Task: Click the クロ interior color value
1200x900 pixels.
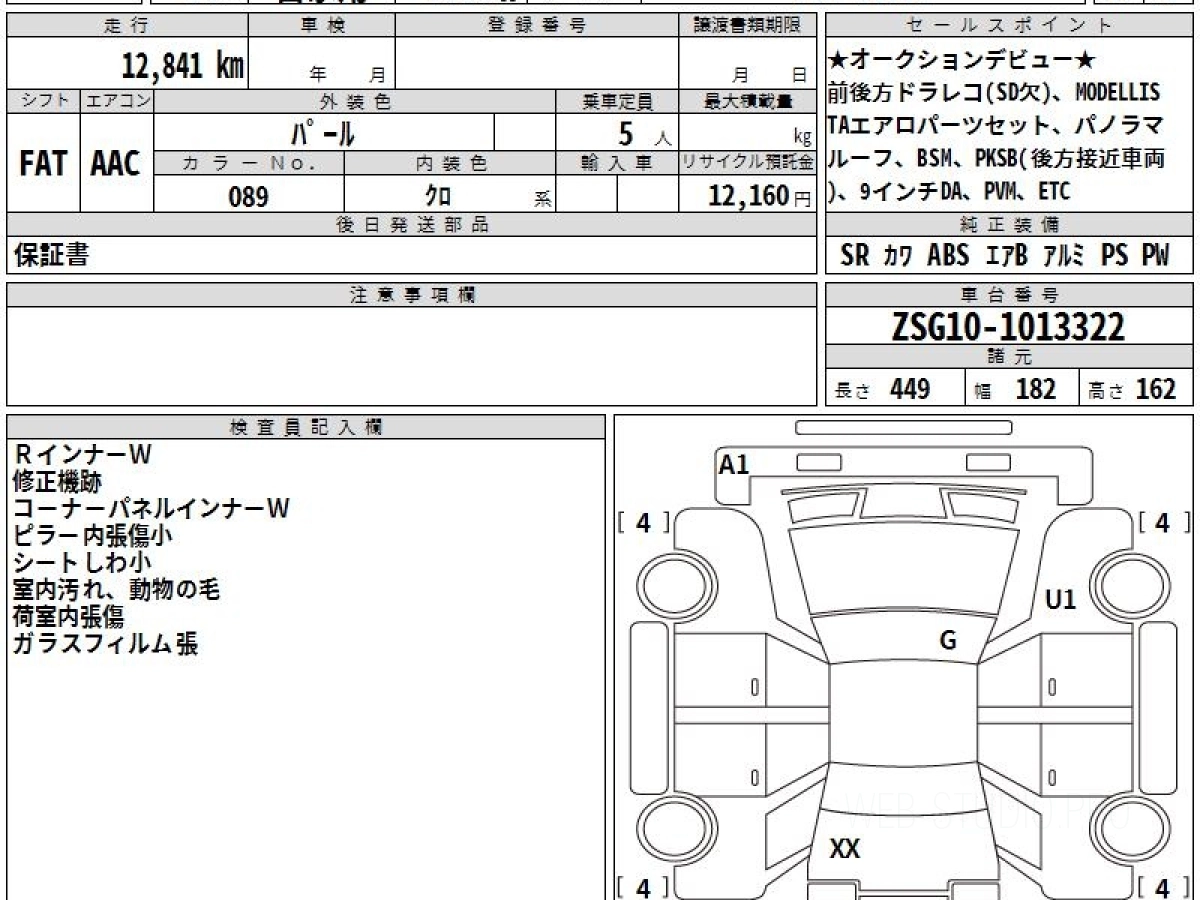Action: pyautogui.click(x=438, y=197)
